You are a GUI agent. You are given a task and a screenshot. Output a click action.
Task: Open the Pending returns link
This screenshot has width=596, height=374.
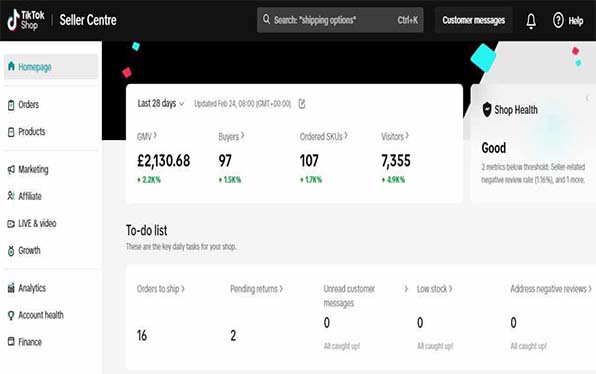pyautogui.click(x=257, y=289)
